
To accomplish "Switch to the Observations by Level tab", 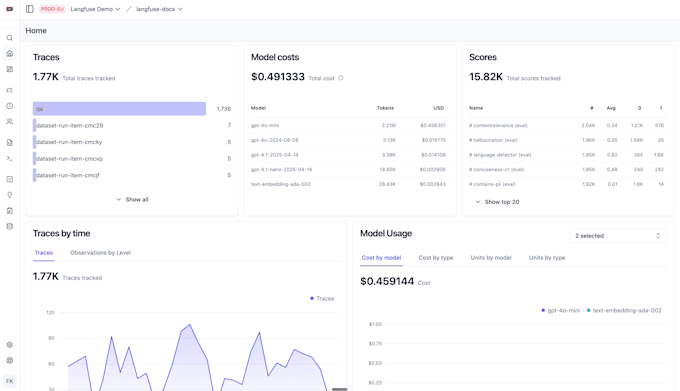I will 100,253.
